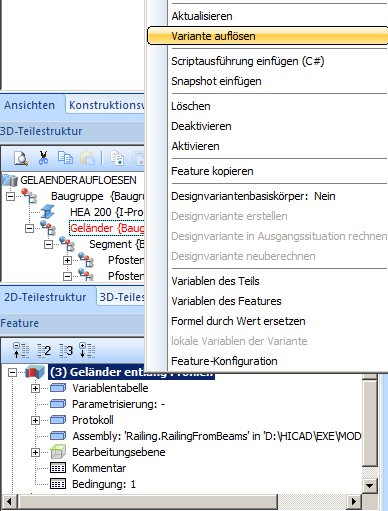This screenshot has height=511, width=388.
Task: Select the GELAENDERAUFLOESEN root entry
Action: click(78, 180)
